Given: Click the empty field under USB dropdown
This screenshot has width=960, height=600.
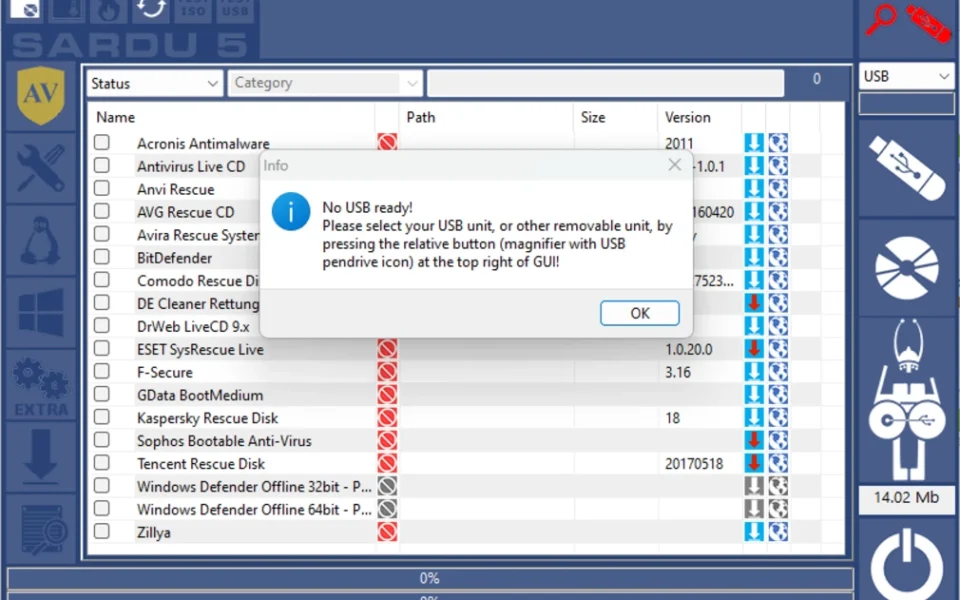Looking at the screenshot, I should (x=907, y=103).
